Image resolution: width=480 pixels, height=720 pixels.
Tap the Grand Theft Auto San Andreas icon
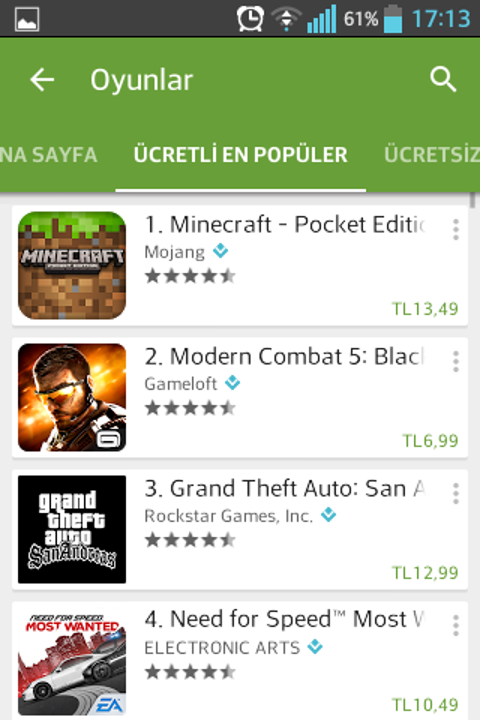coord(72,529)
